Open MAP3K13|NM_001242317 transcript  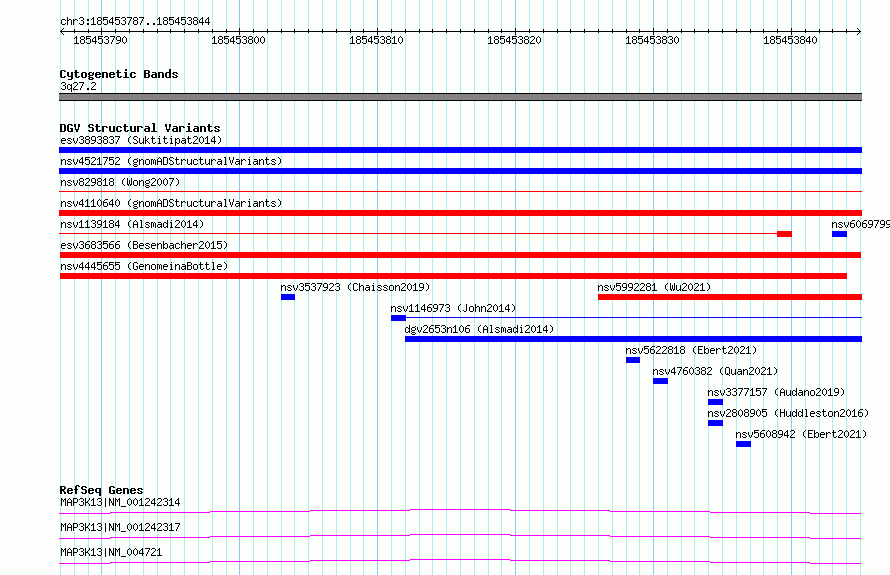pyautogui.click(x=120, y=527)
